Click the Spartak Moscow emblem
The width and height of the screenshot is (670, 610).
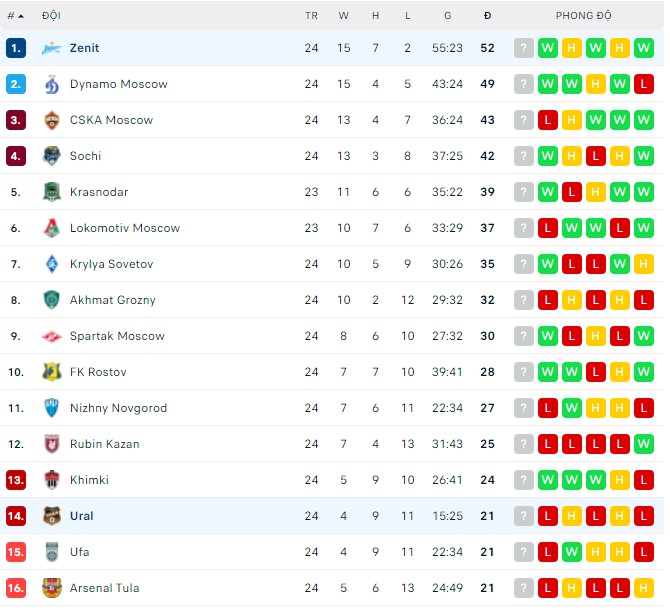52,336
